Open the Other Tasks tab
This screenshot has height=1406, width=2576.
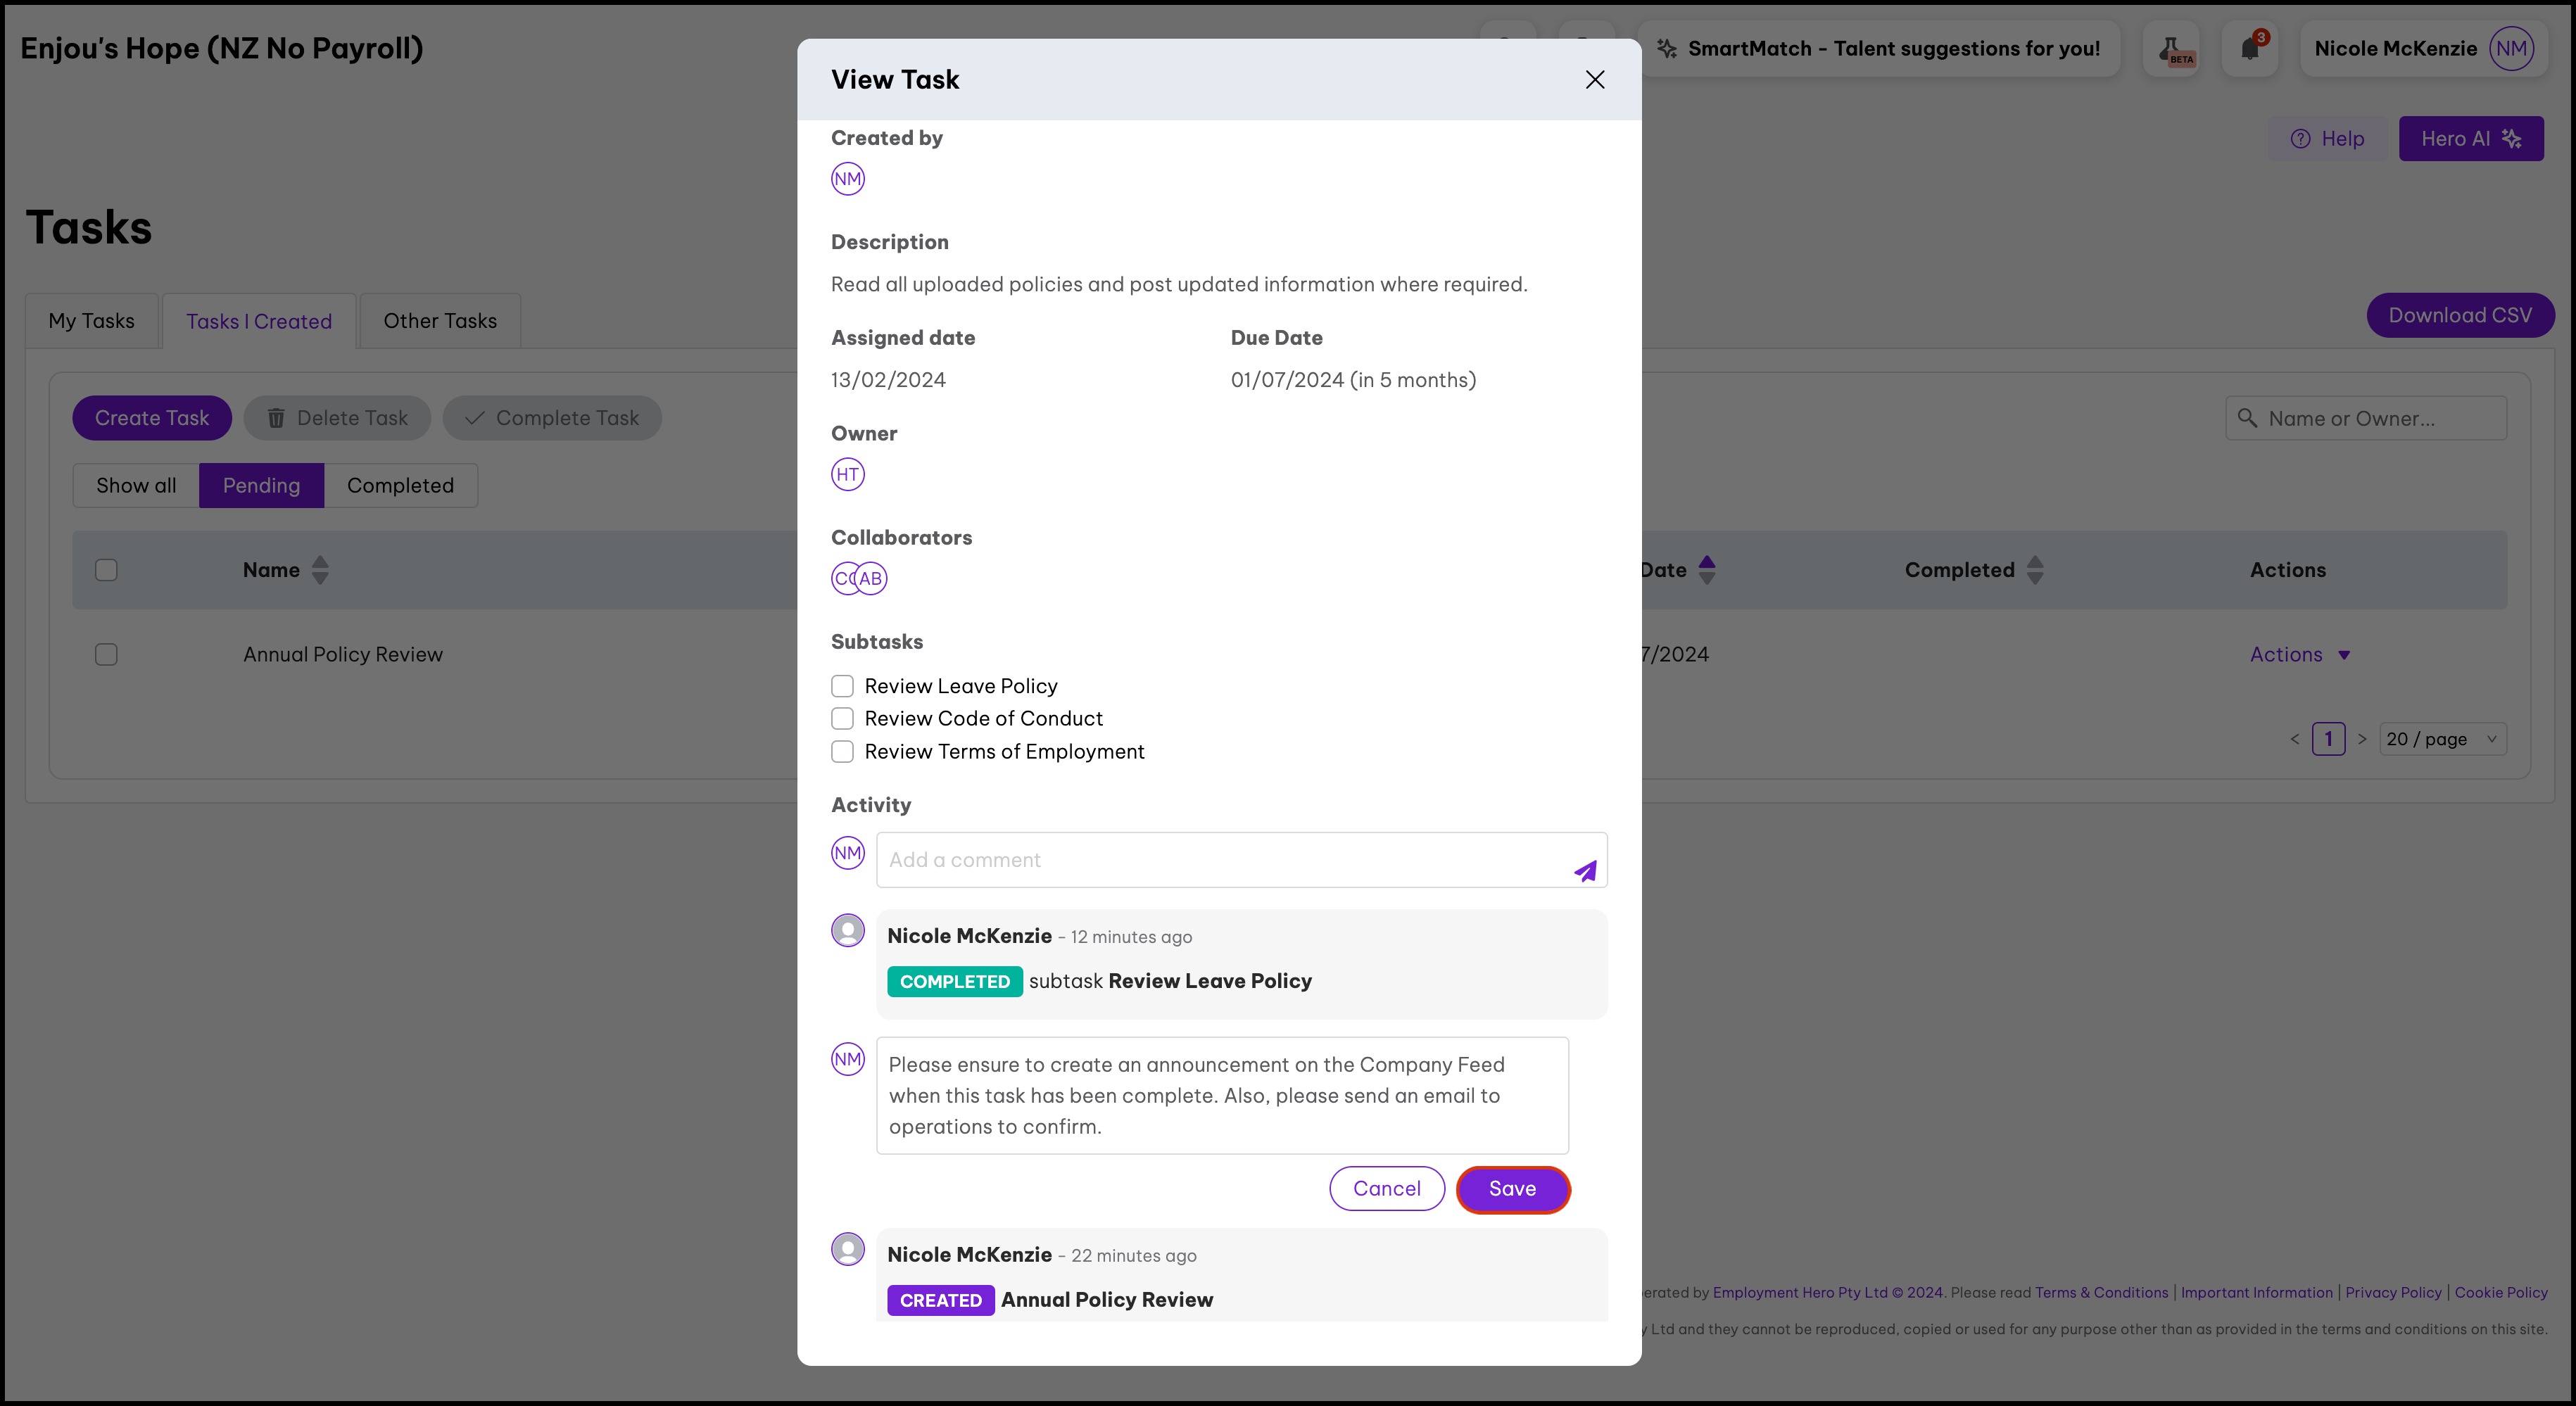(440, 321)
